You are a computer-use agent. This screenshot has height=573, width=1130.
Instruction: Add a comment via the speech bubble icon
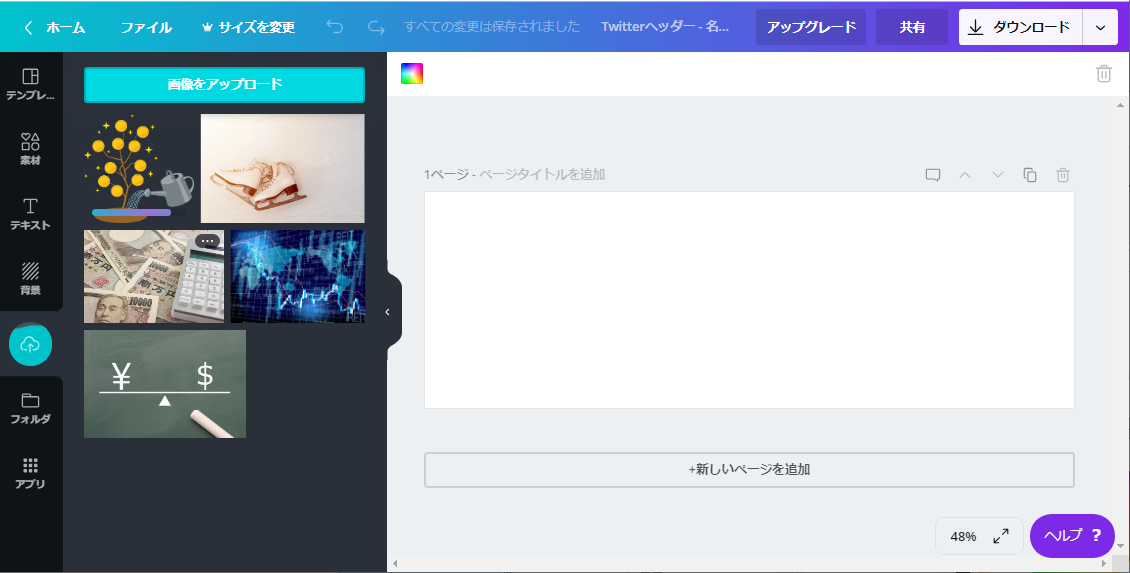[932, 175]
